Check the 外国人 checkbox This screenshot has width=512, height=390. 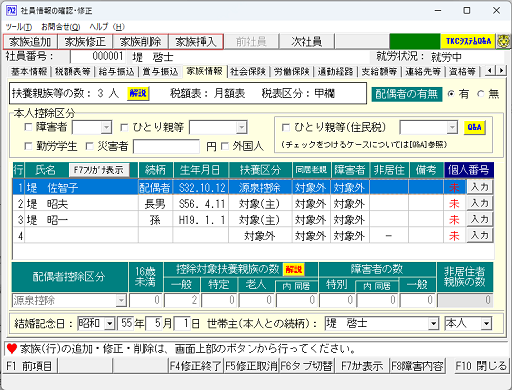225,146
